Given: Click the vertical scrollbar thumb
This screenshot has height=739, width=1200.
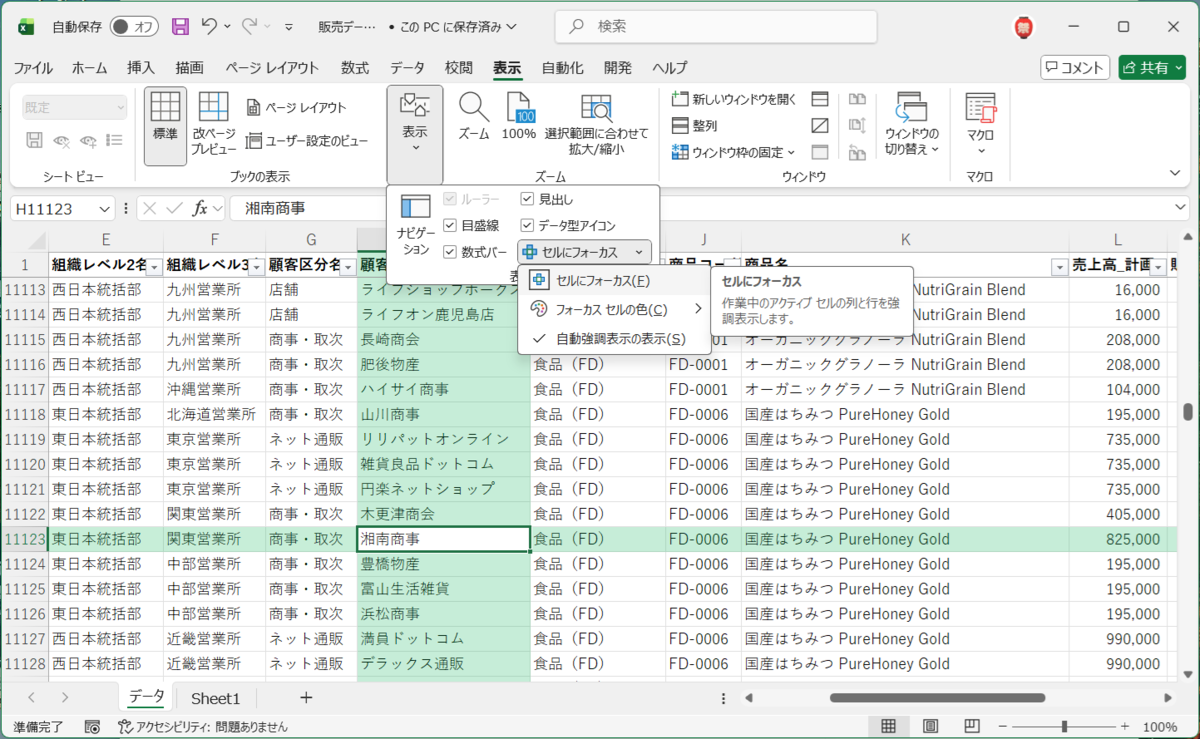Looking at the screenshot, I should [1188, 412].
